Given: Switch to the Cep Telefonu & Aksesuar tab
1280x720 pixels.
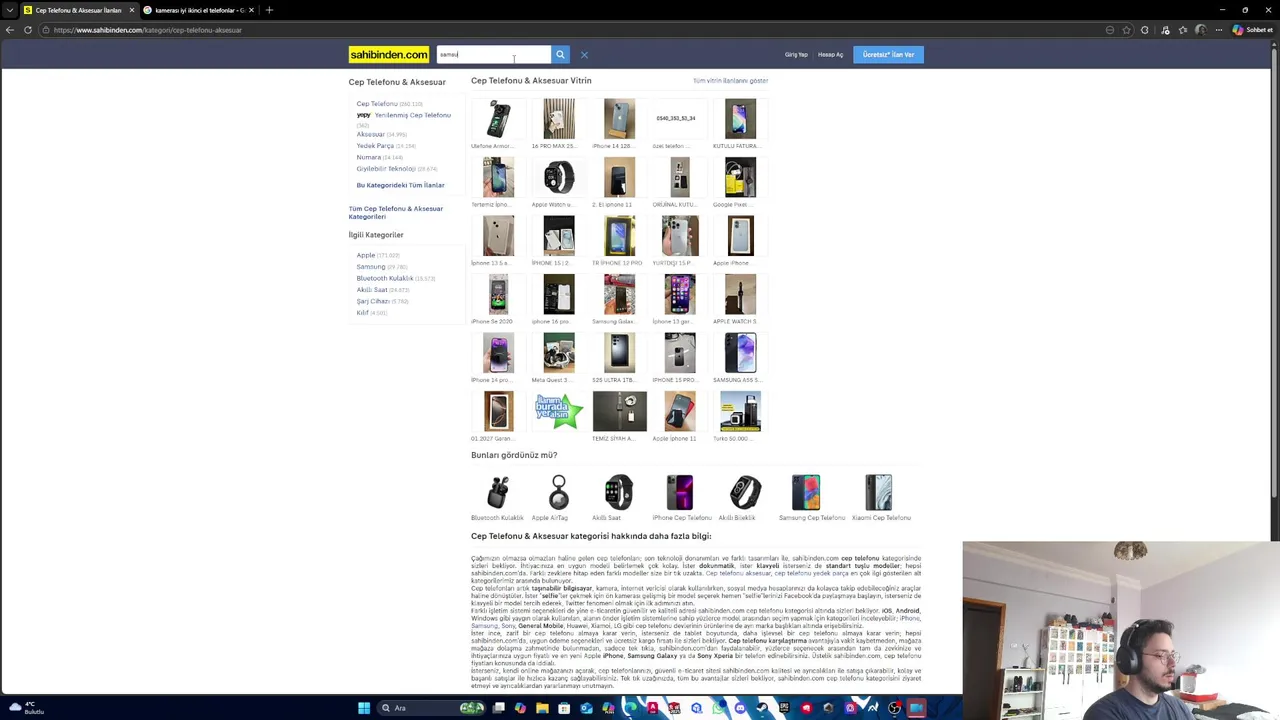Looking at the screenshot, I should click(x=78, y=10).
